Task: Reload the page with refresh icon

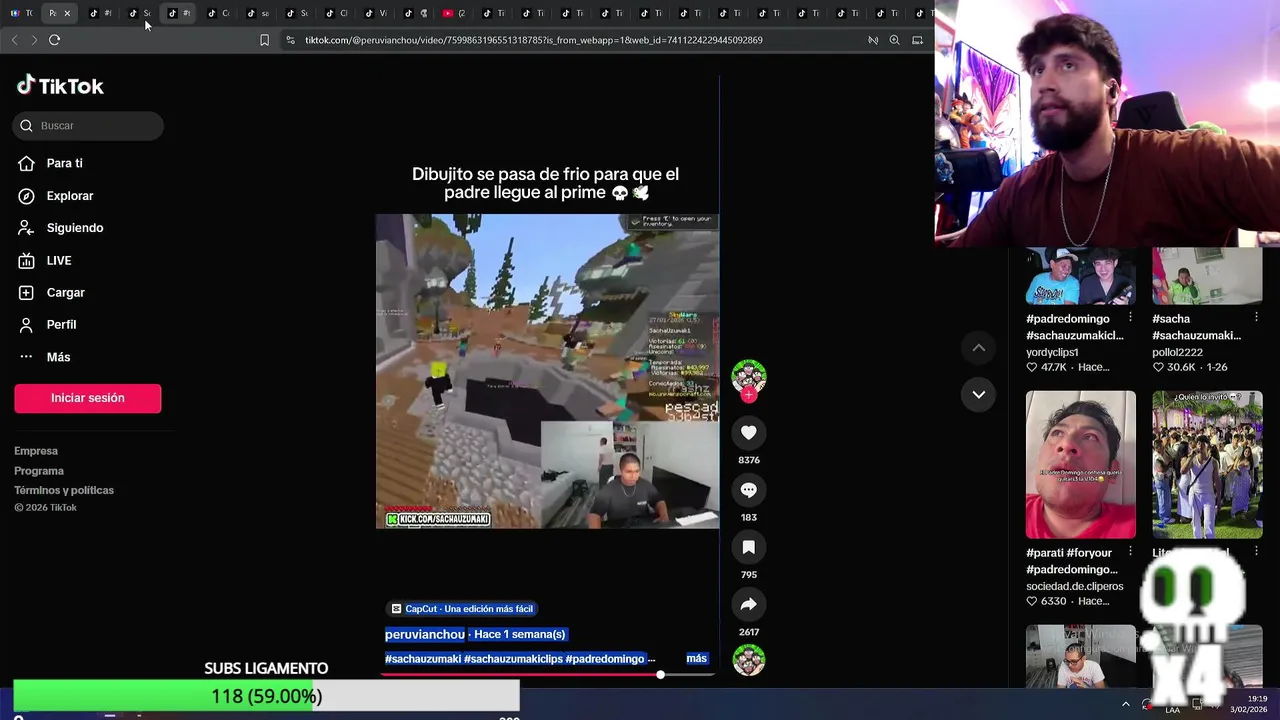Action: [x=54, y=40]
